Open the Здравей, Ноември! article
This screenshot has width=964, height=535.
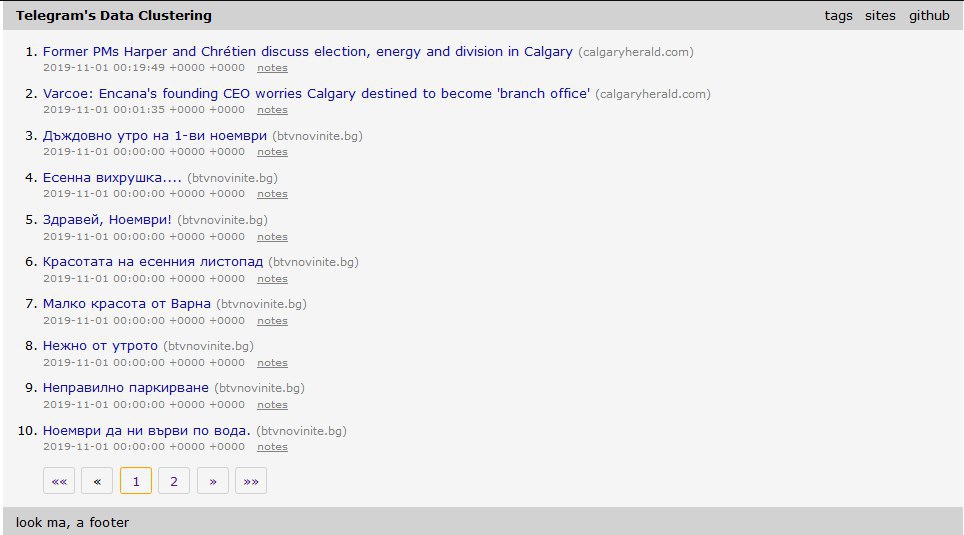click(x=107, y=220)
